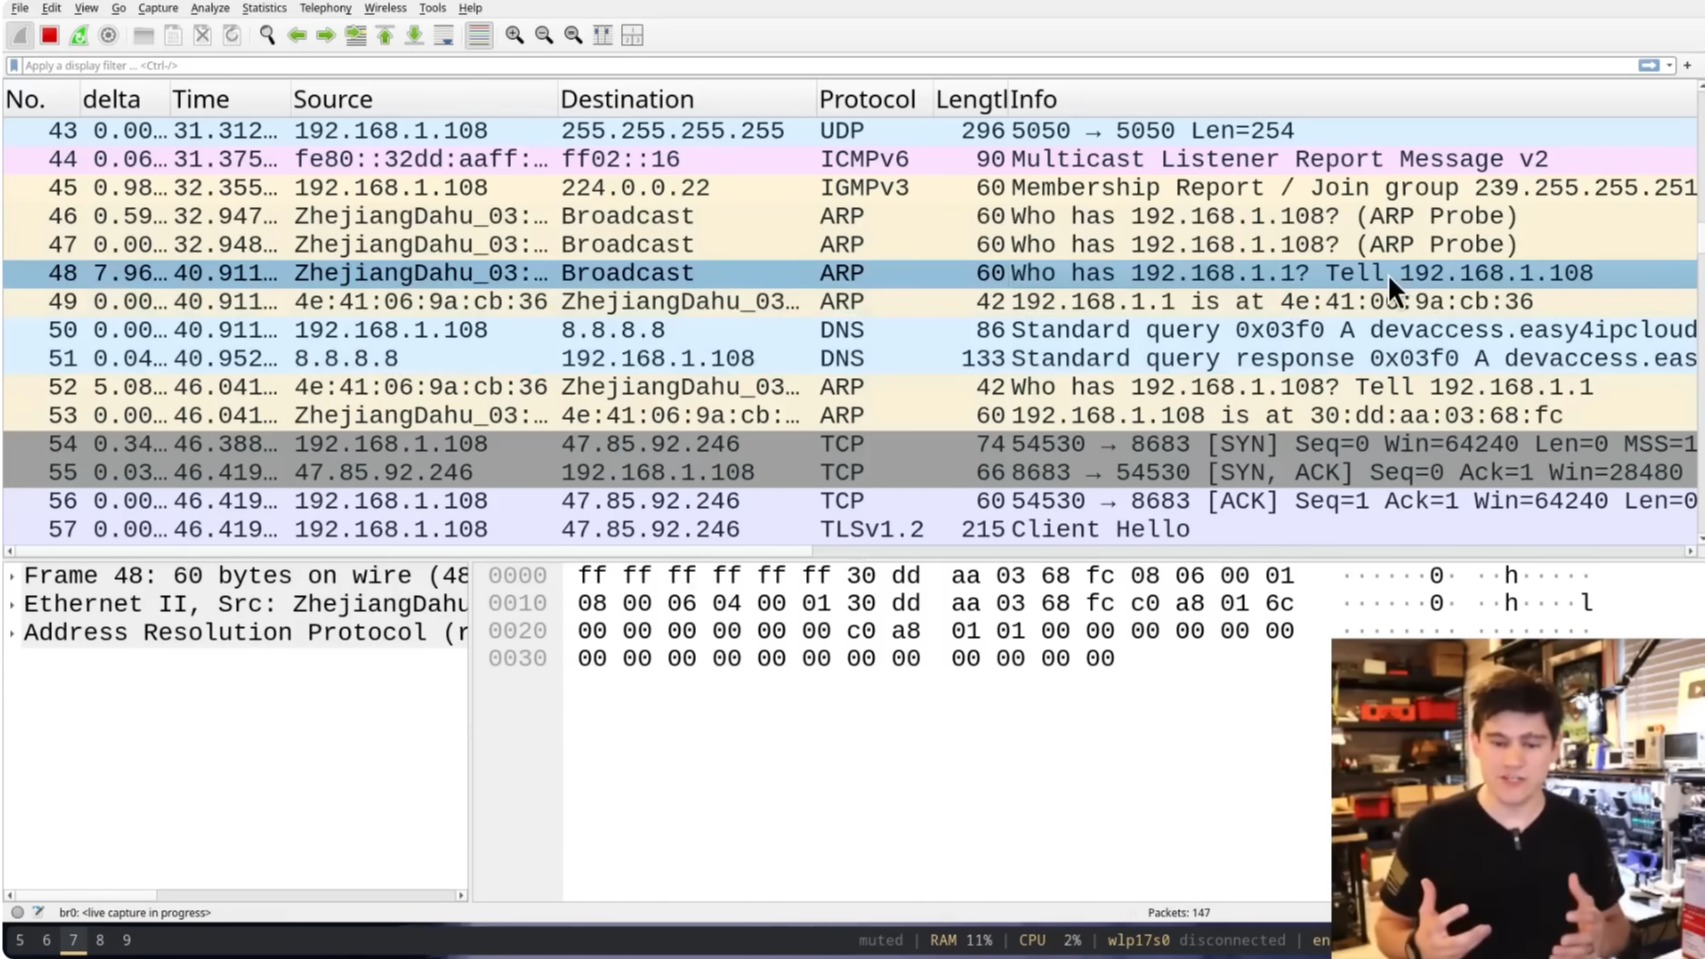Open the Statistics menu

point(264,8)
